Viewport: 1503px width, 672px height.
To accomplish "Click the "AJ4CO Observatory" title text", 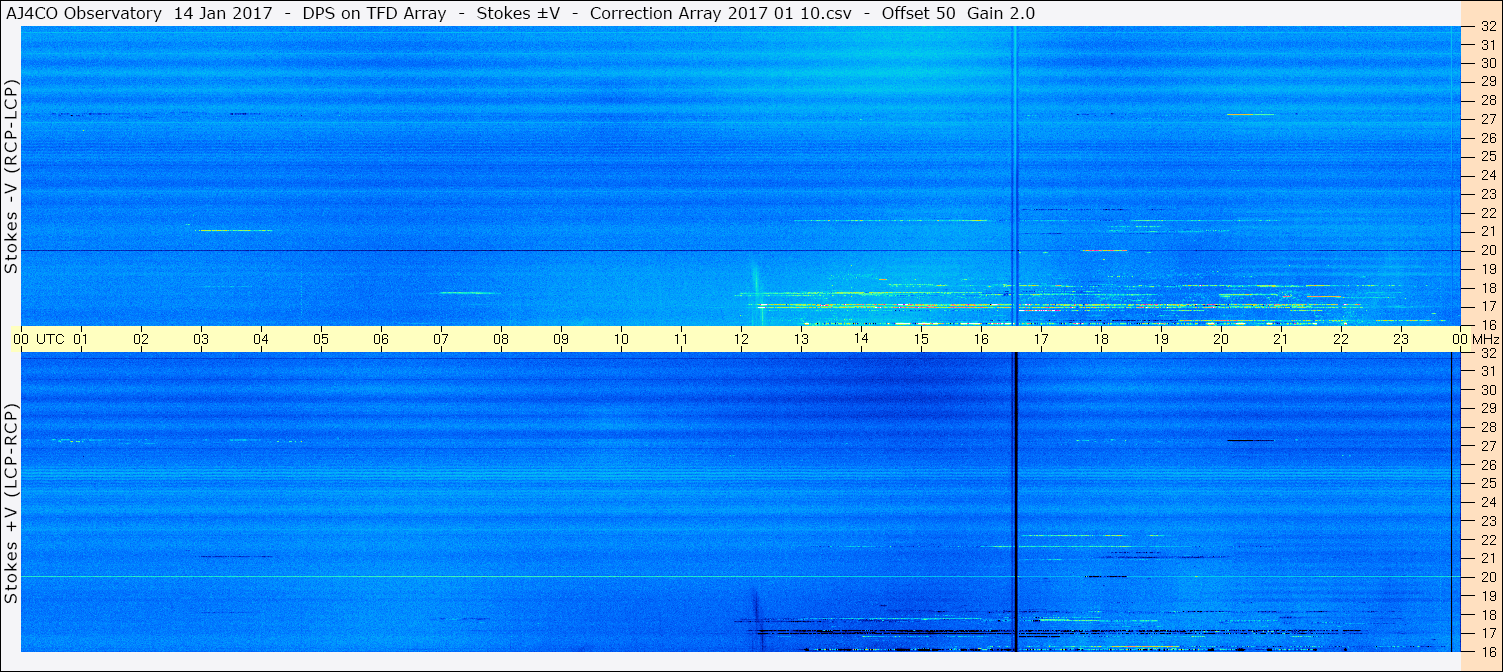I will (84, 14).
